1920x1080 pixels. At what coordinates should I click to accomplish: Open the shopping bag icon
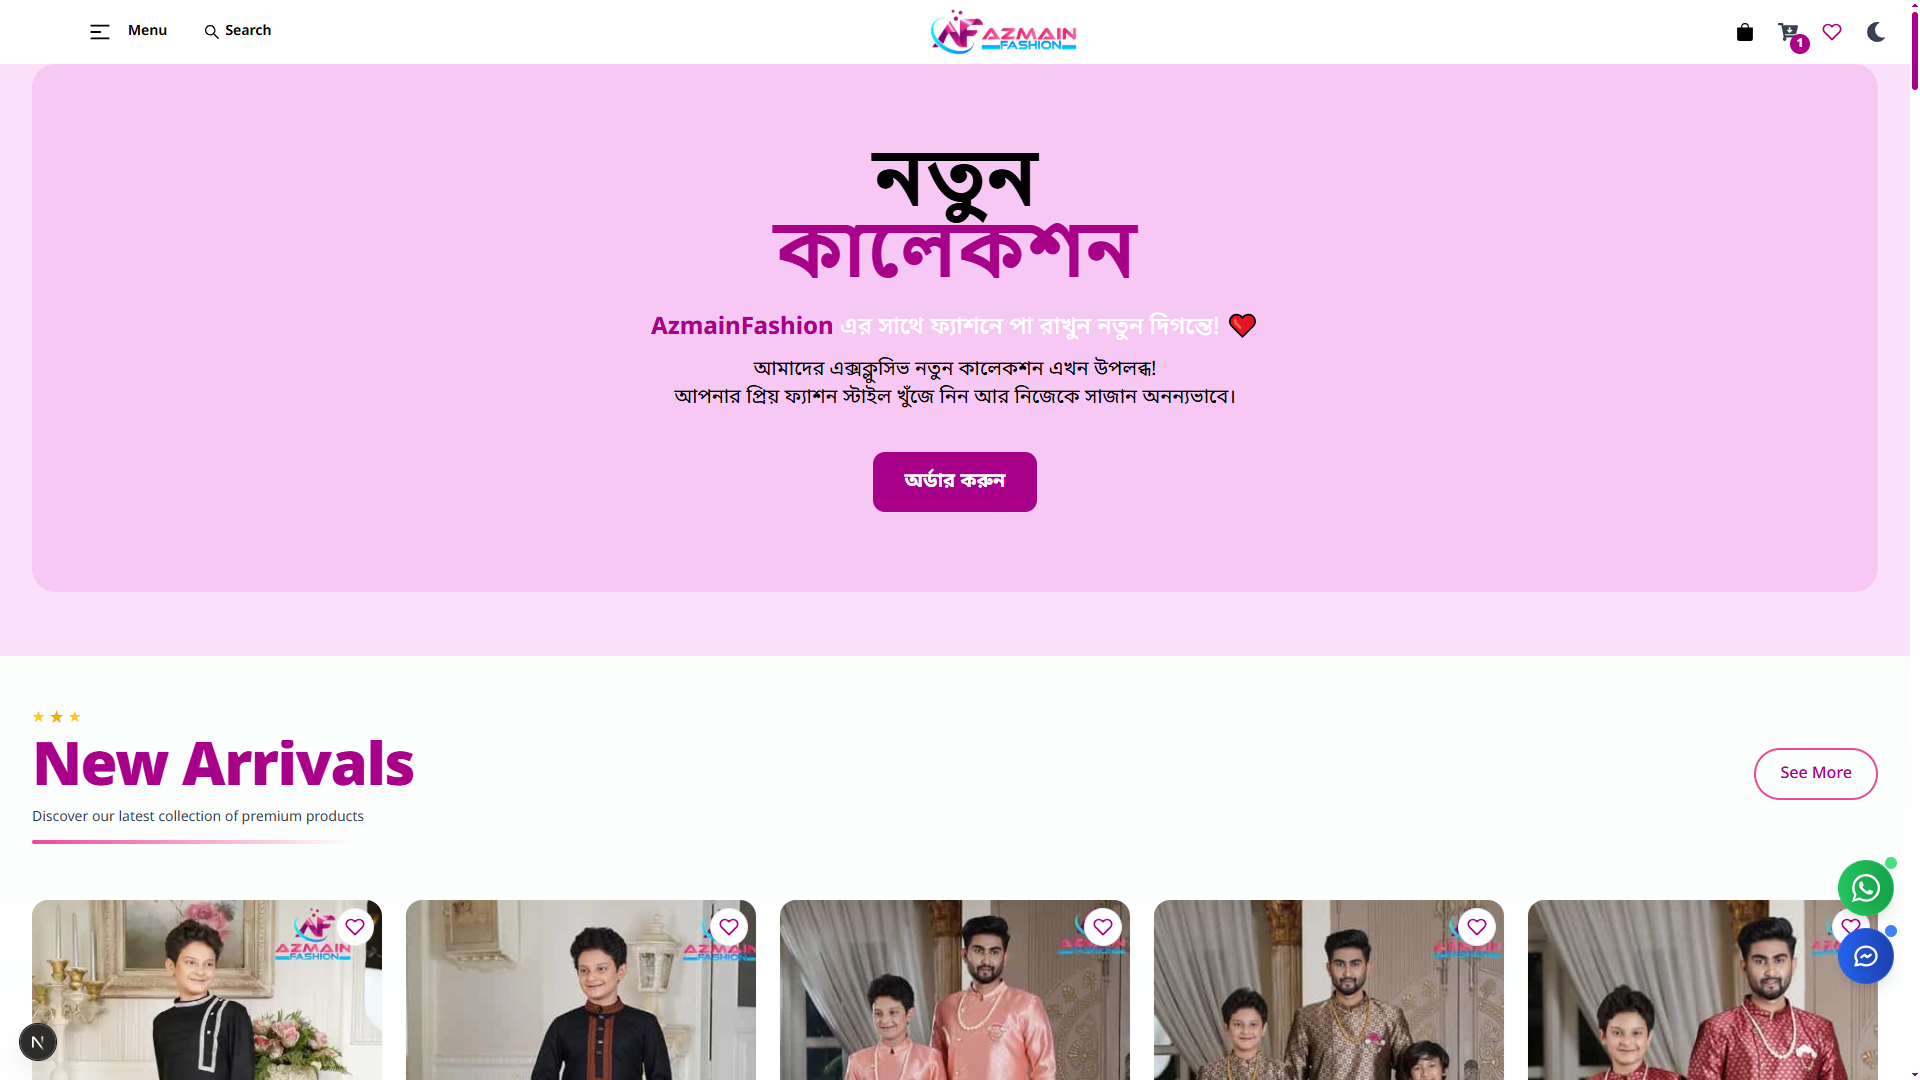(1745, 32)
